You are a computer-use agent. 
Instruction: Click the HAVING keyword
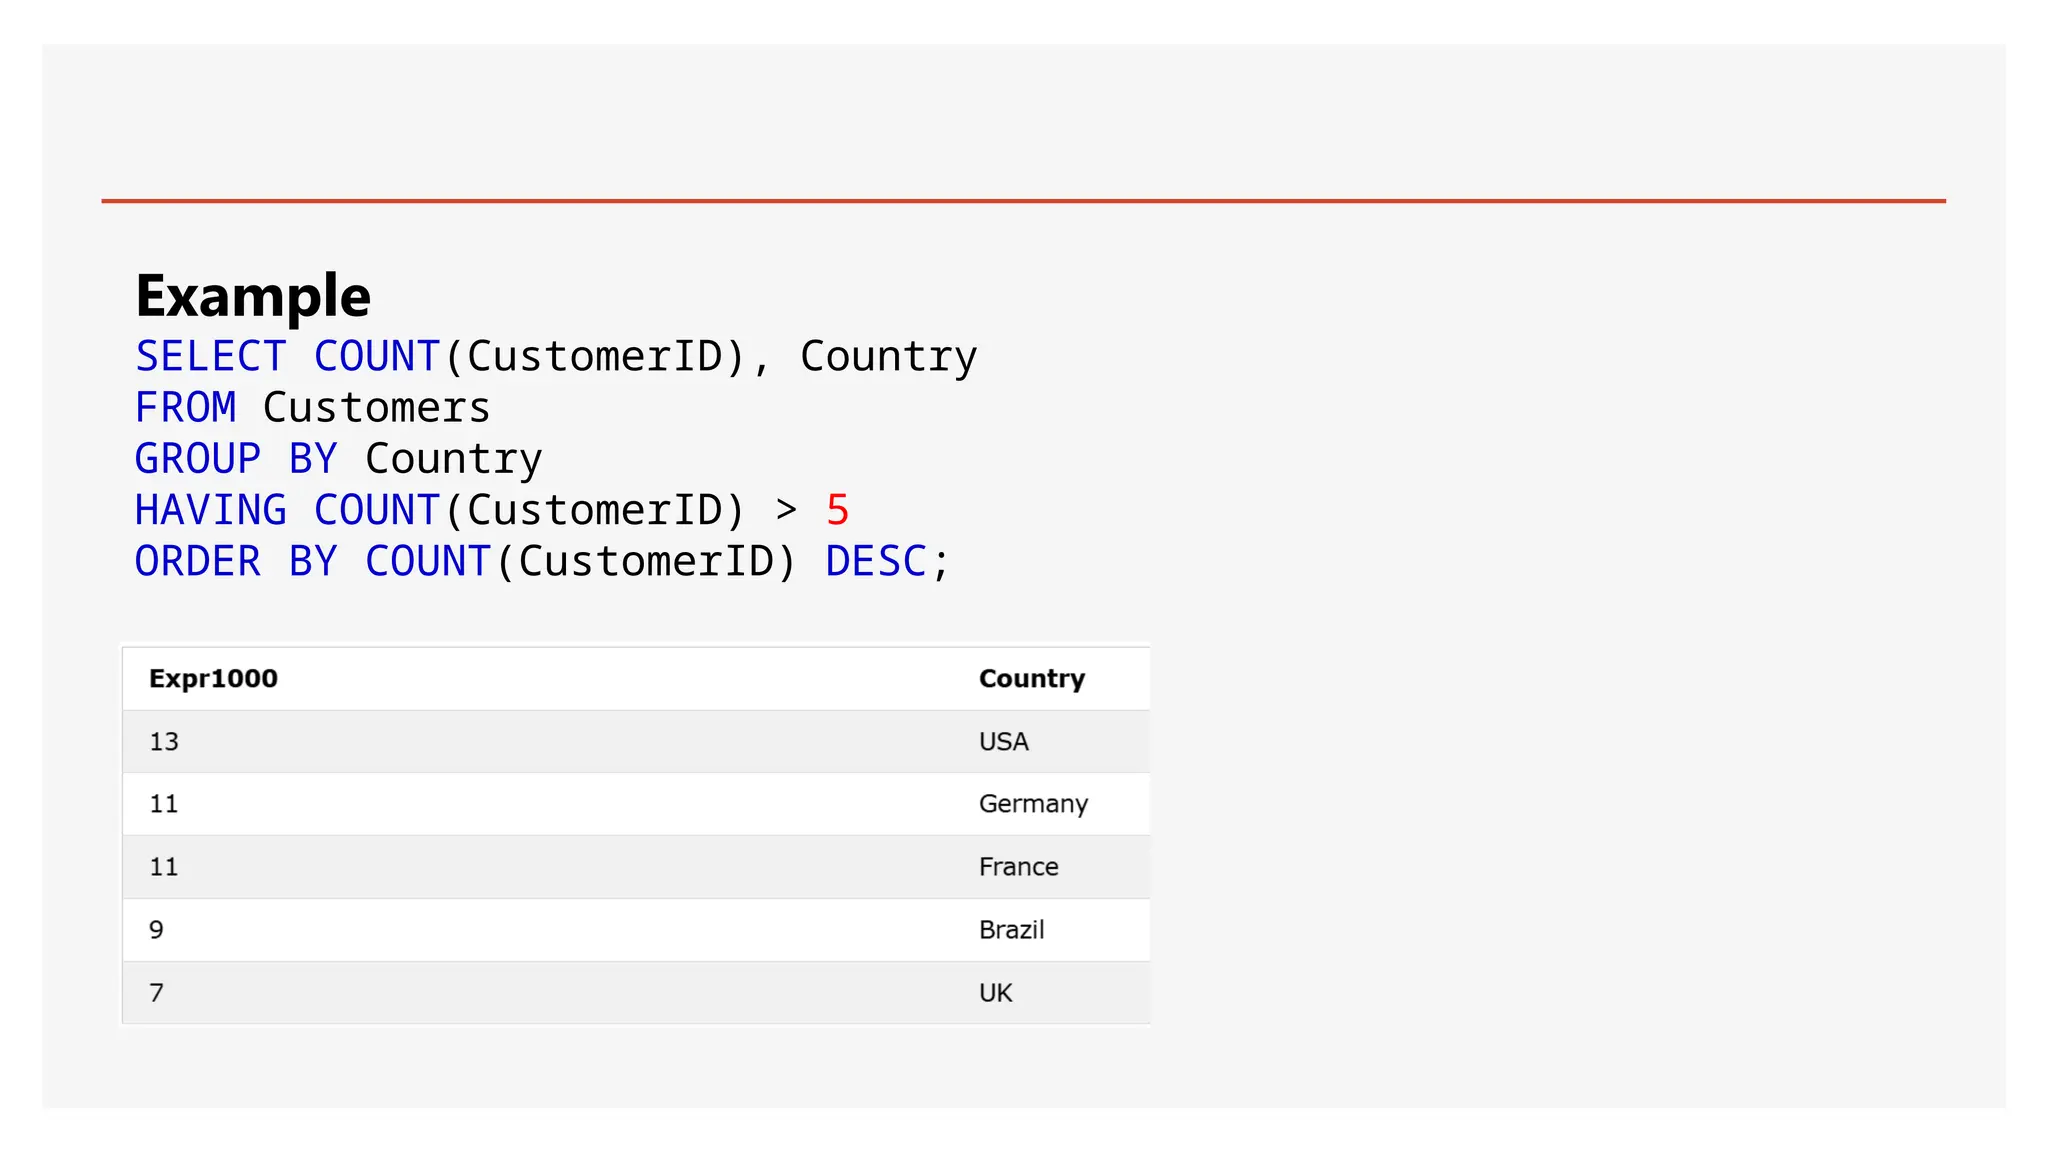click(211, 510)
